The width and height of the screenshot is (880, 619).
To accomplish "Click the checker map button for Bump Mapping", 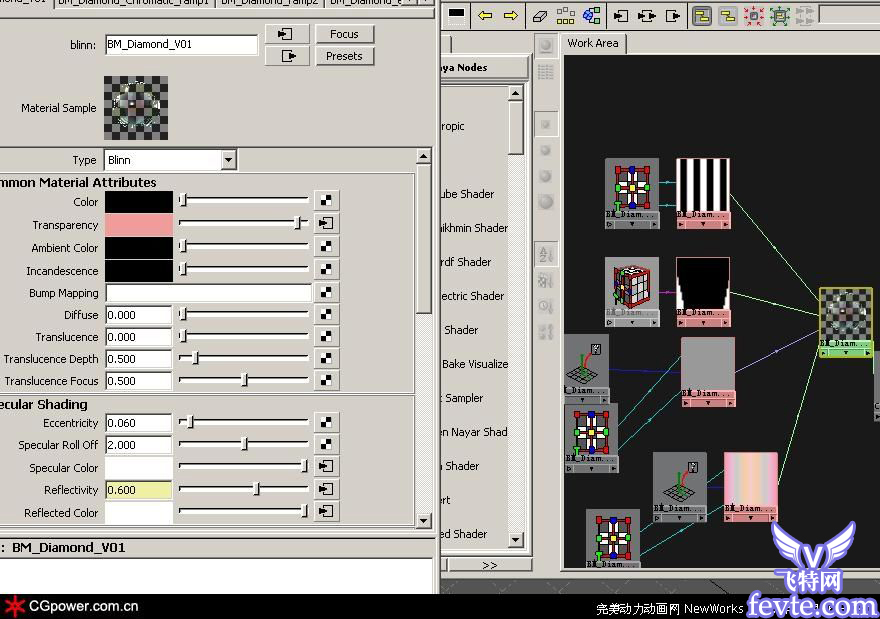I will pyautogui.click(x=326, y=292).
